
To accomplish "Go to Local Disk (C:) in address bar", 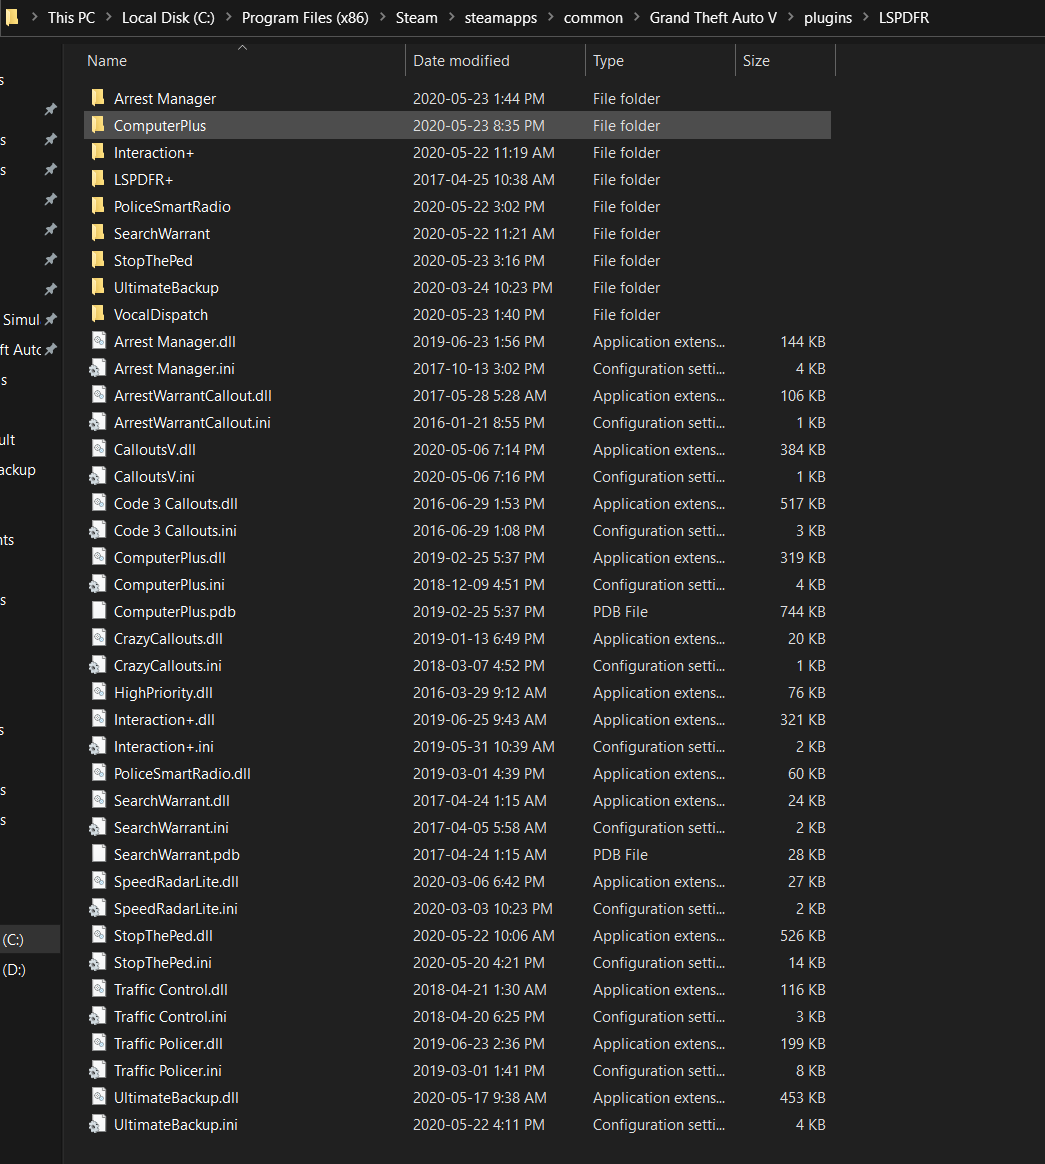I will pos(168,17).
